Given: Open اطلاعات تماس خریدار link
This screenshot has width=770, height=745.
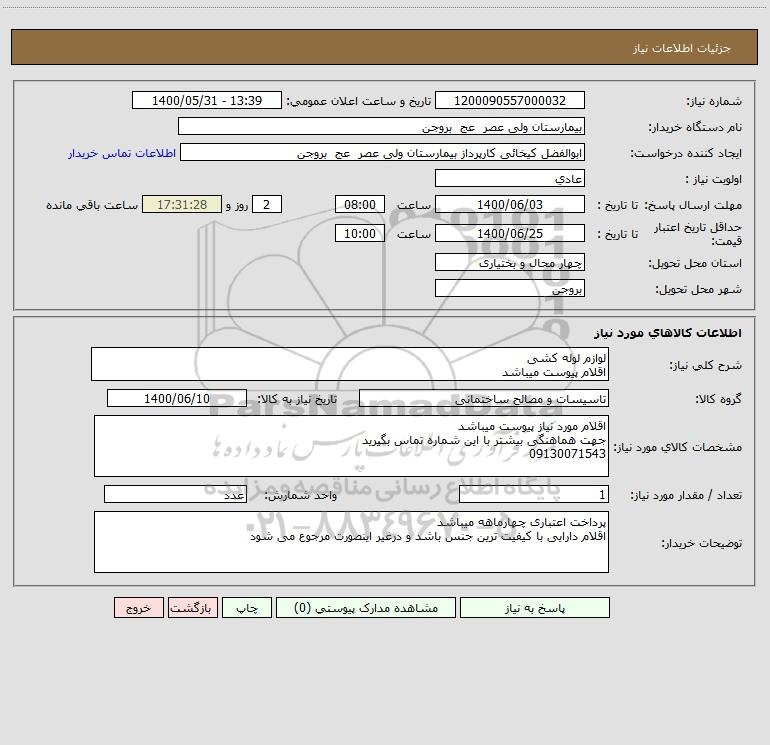Looking at the screenshot, I should 122,153.
